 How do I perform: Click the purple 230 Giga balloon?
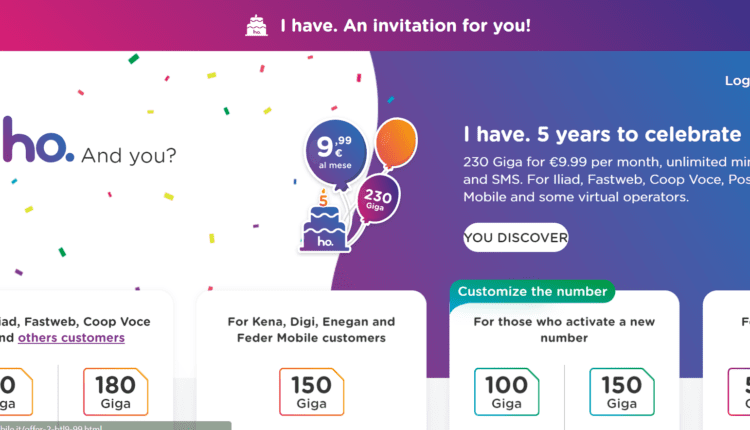pos(378,197)
